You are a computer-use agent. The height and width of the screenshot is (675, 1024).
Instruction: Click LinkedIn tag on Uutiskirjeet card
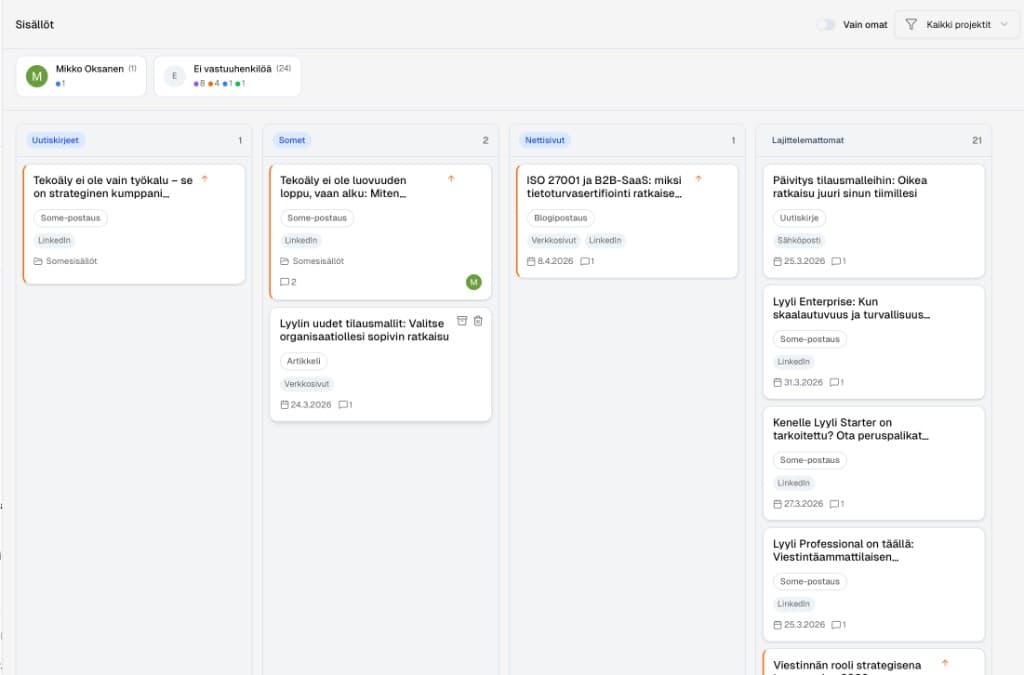click(54, 241)
